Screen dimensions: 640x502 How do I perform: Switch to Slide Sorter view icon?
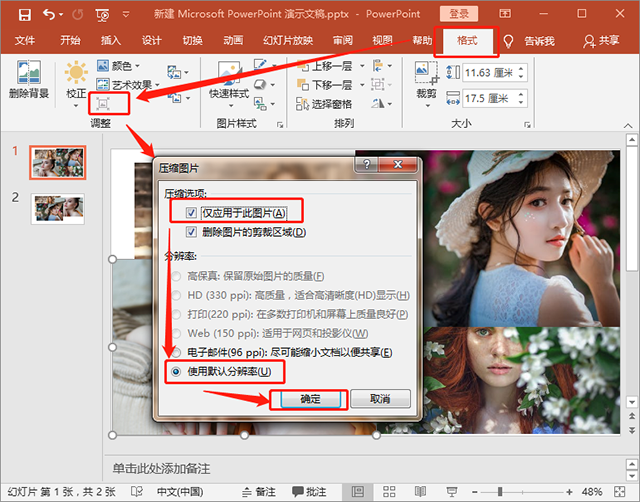pos(389,491)
